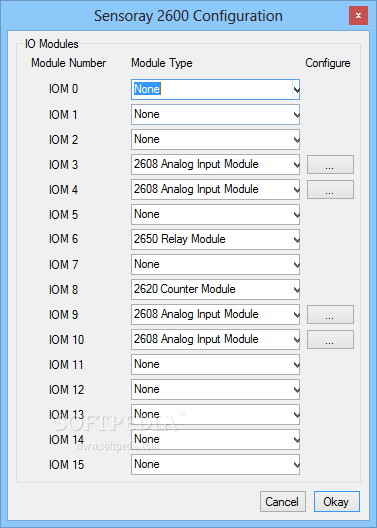Confirm settings with the Okay button
The height and width of the screenshot is (528, 377).
click(x=337, y=502)
